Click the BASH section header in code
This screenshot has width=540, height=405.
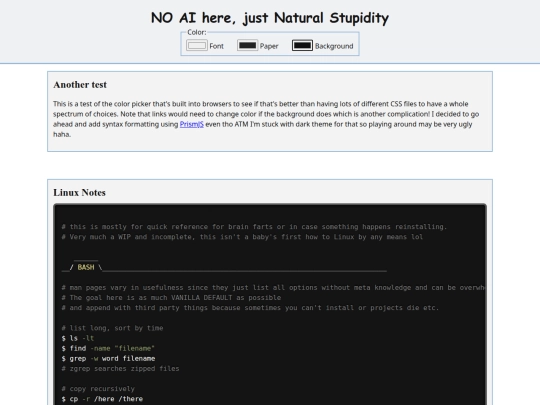[86, 267]
